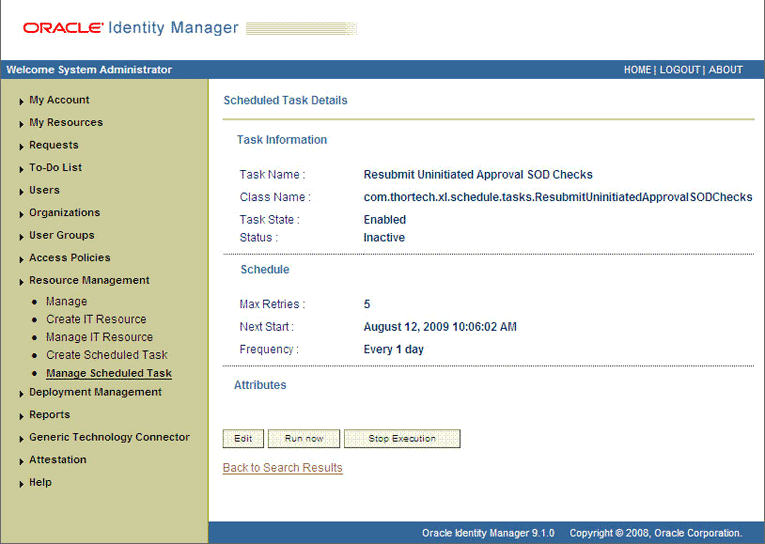Click the Oracle Identity Manager logo
The image size is (765, 544).
pyautogui.click(x=131, y=27)
